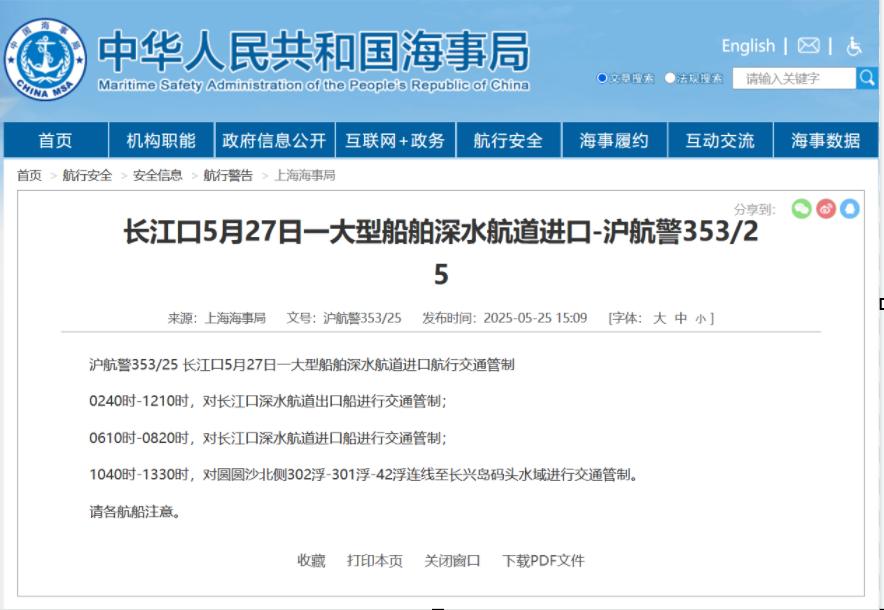884x610 pixels.
Task: Open the 政府信息公开 navigation menu
Action: (x=274, y=140)
